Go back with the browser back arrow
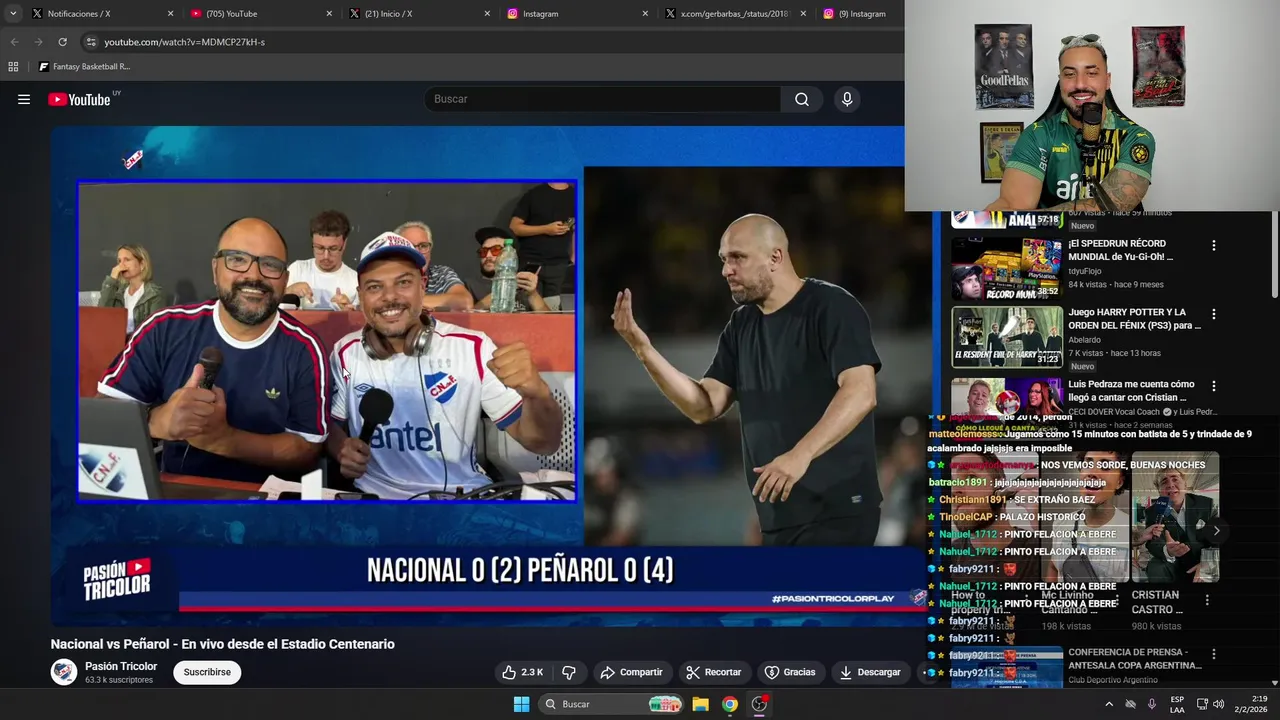This screenshot has width=1280, height=720. tap(14, 42)
